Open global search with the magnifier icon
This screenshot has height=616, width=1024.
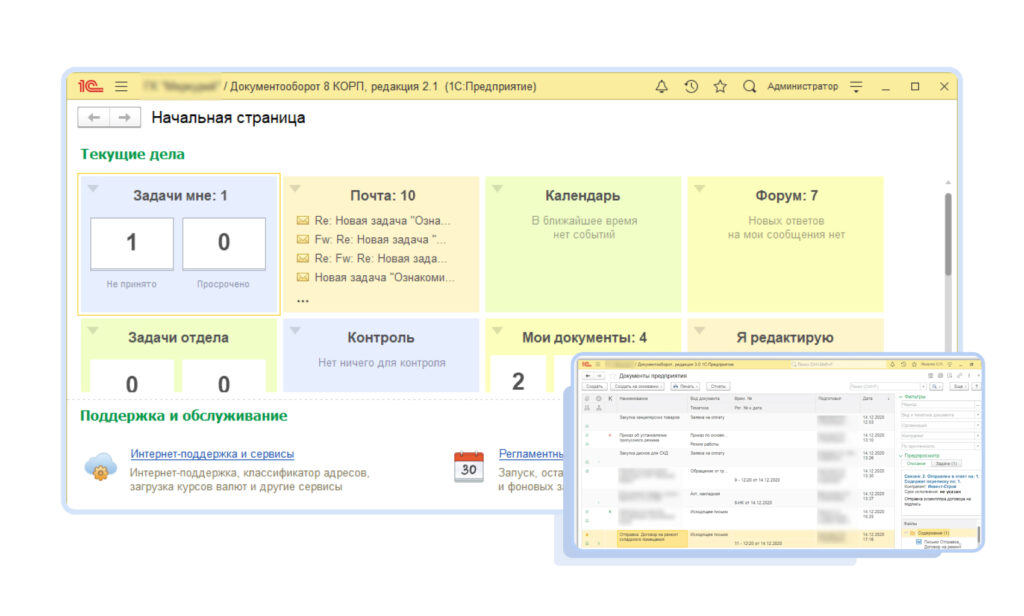tap(748, 87)
